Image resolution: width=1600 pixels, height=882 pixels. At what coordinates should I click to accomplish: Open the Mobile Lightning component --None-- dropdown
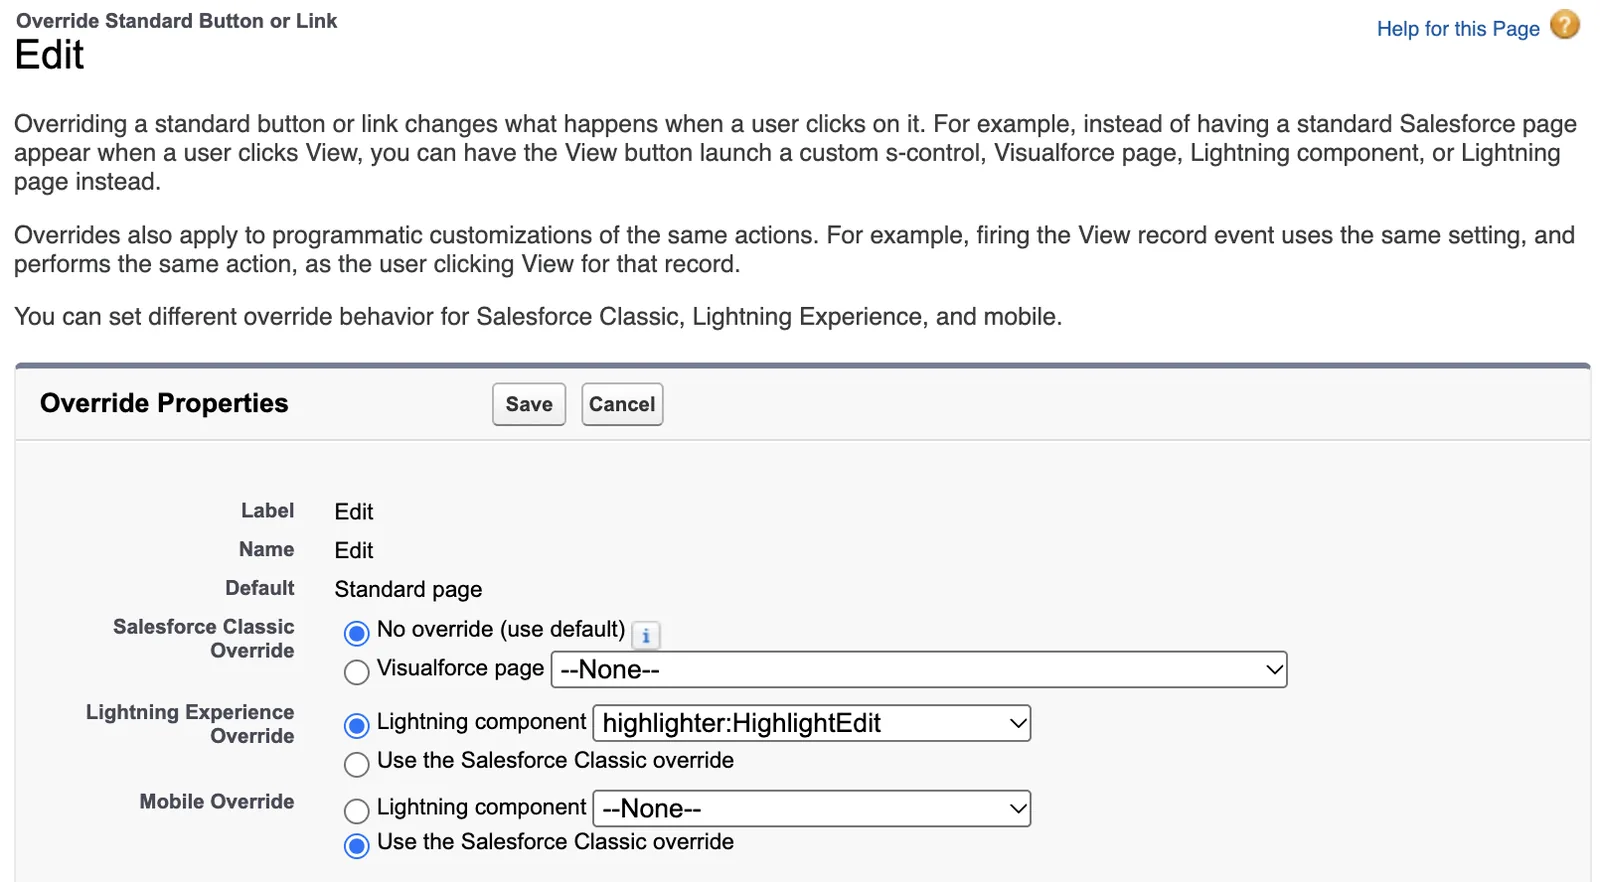812,808
